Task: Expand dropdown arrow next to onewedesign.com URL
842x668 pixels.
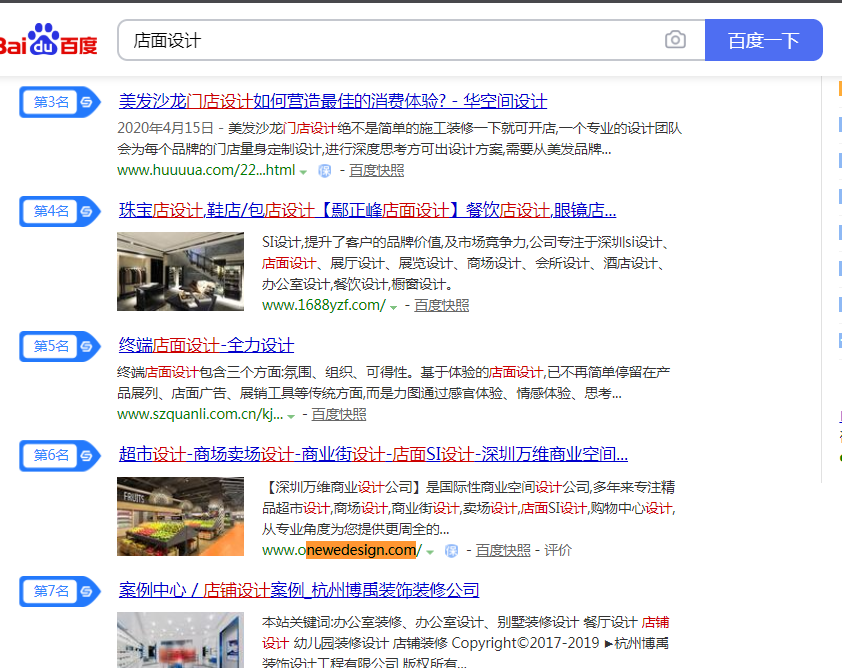Action: [x=430, y=552]
